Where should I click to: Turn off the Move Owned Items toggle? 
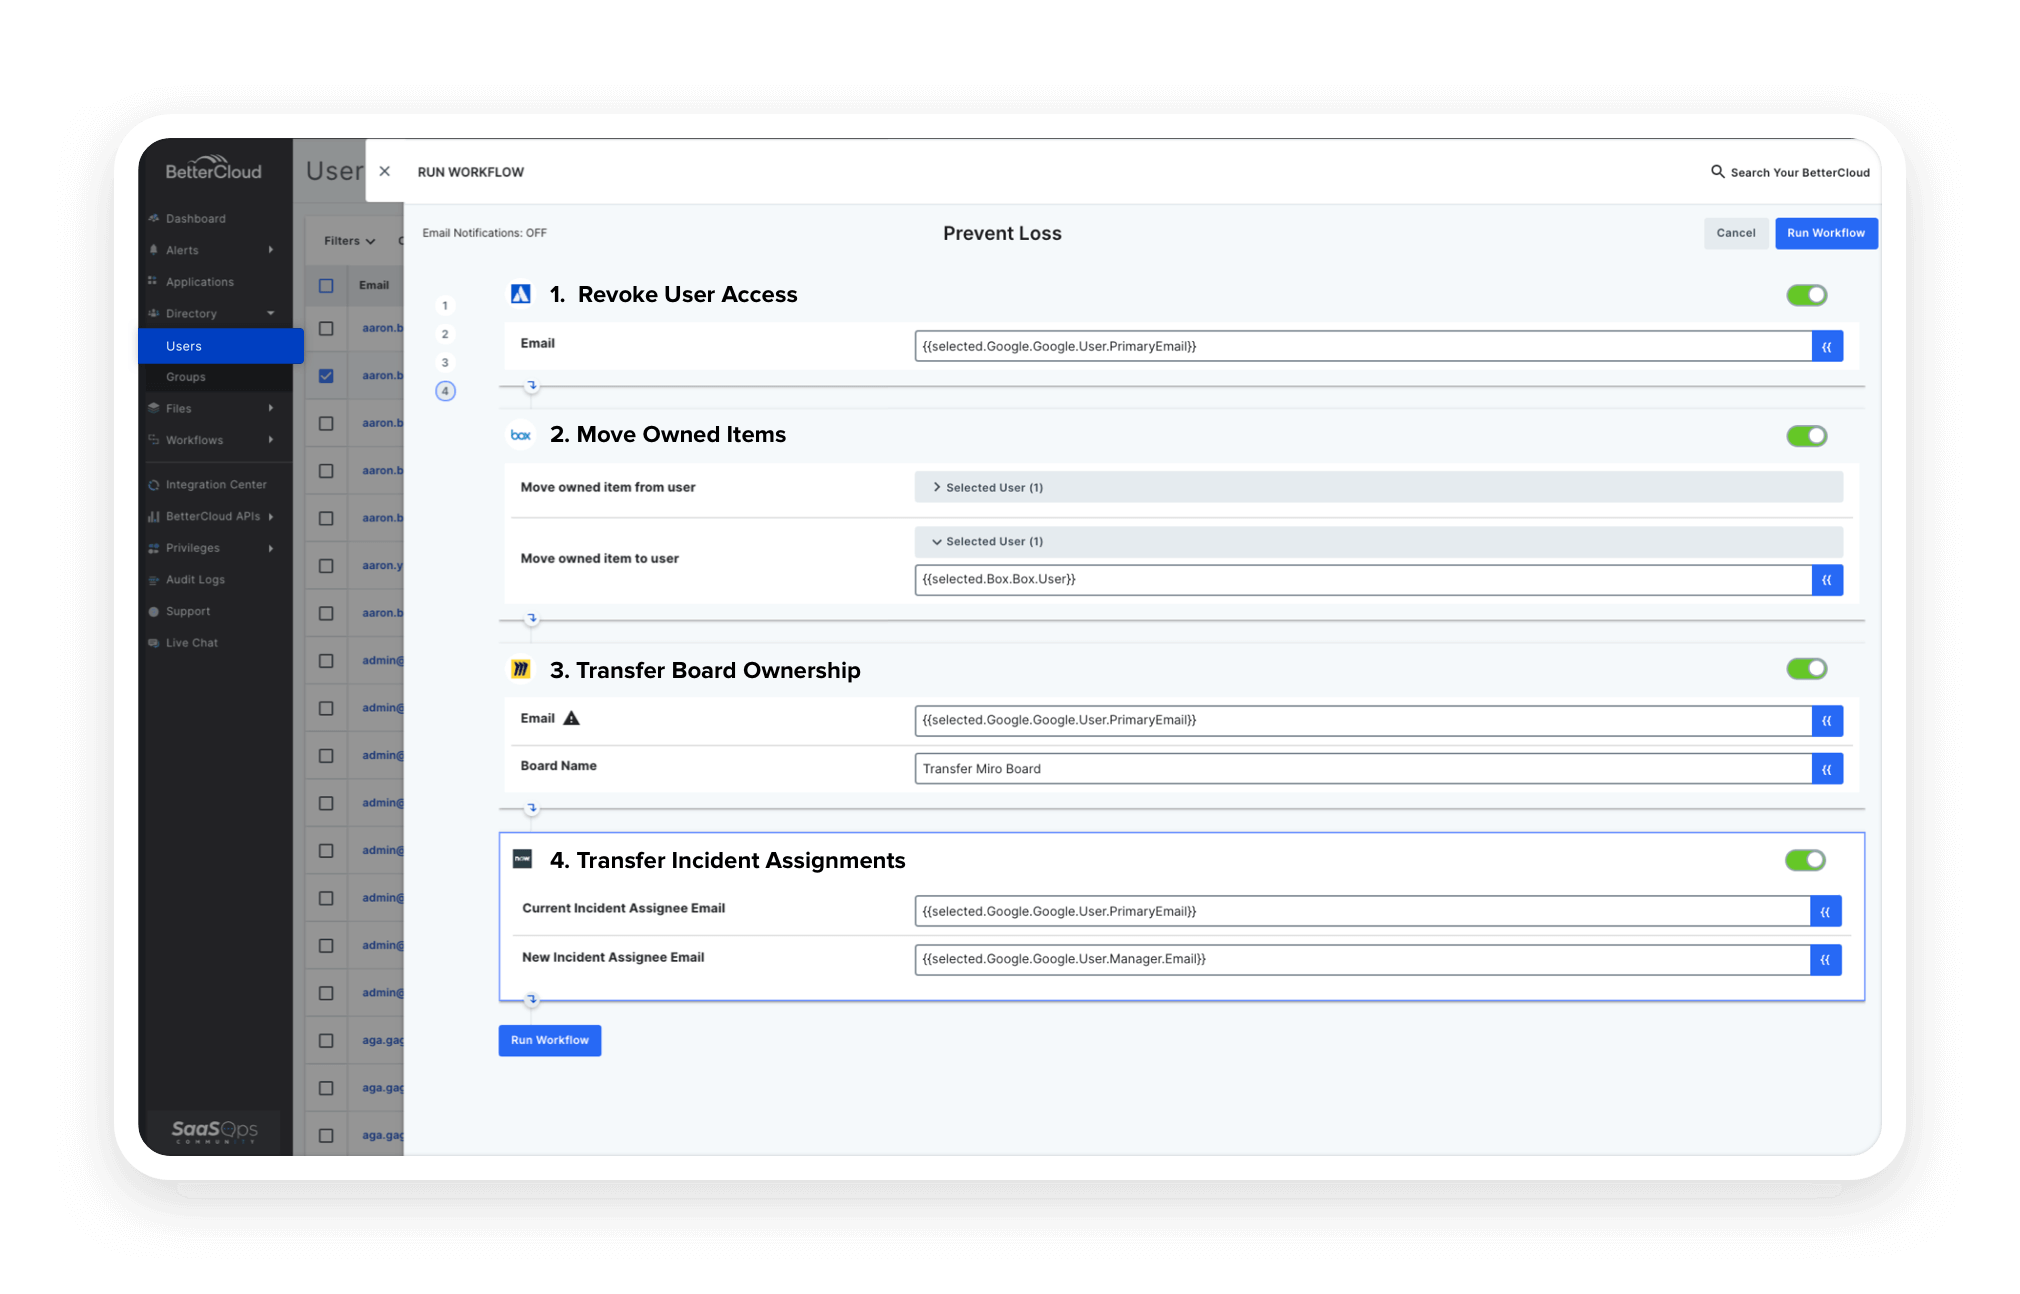click(1806, 436)
